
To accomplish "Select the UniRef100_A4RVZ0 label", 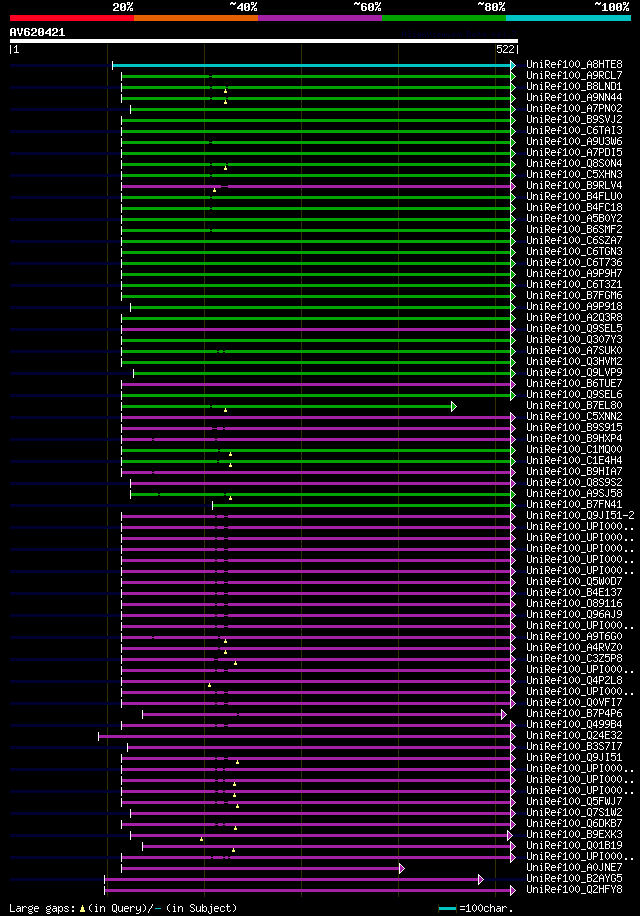I will (574, 648).
